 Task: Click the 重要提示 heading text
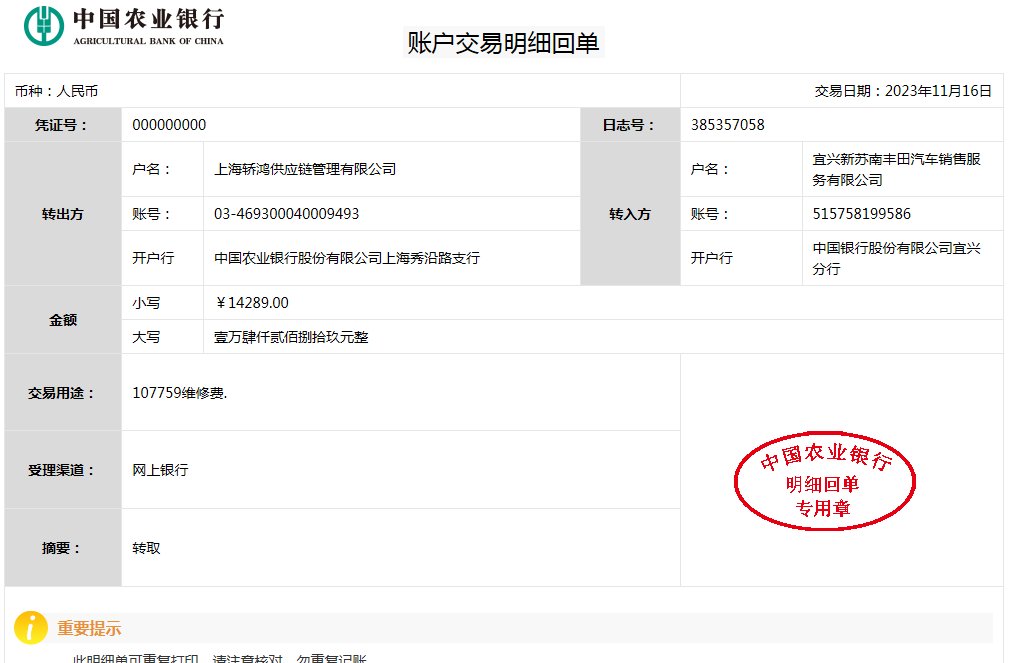tap(89, 629)
